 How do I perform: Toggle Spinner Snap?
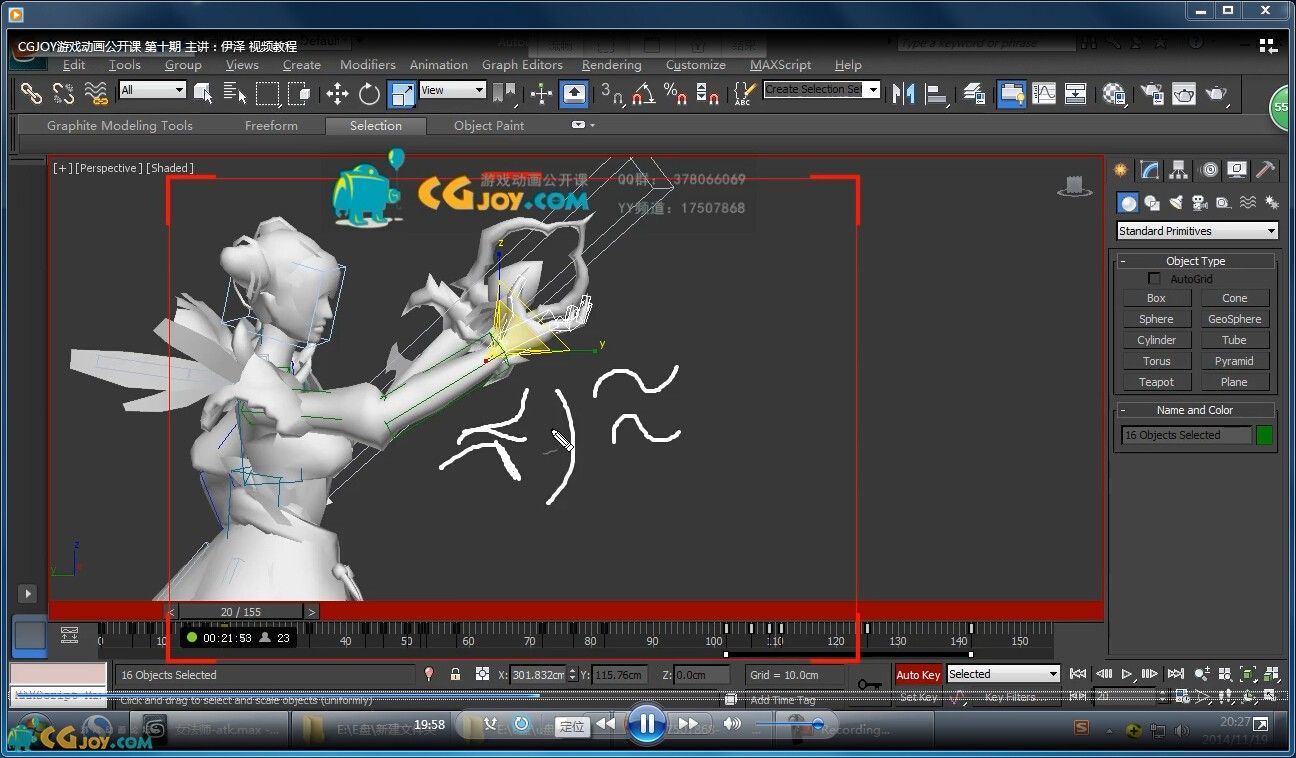point(707,93)
